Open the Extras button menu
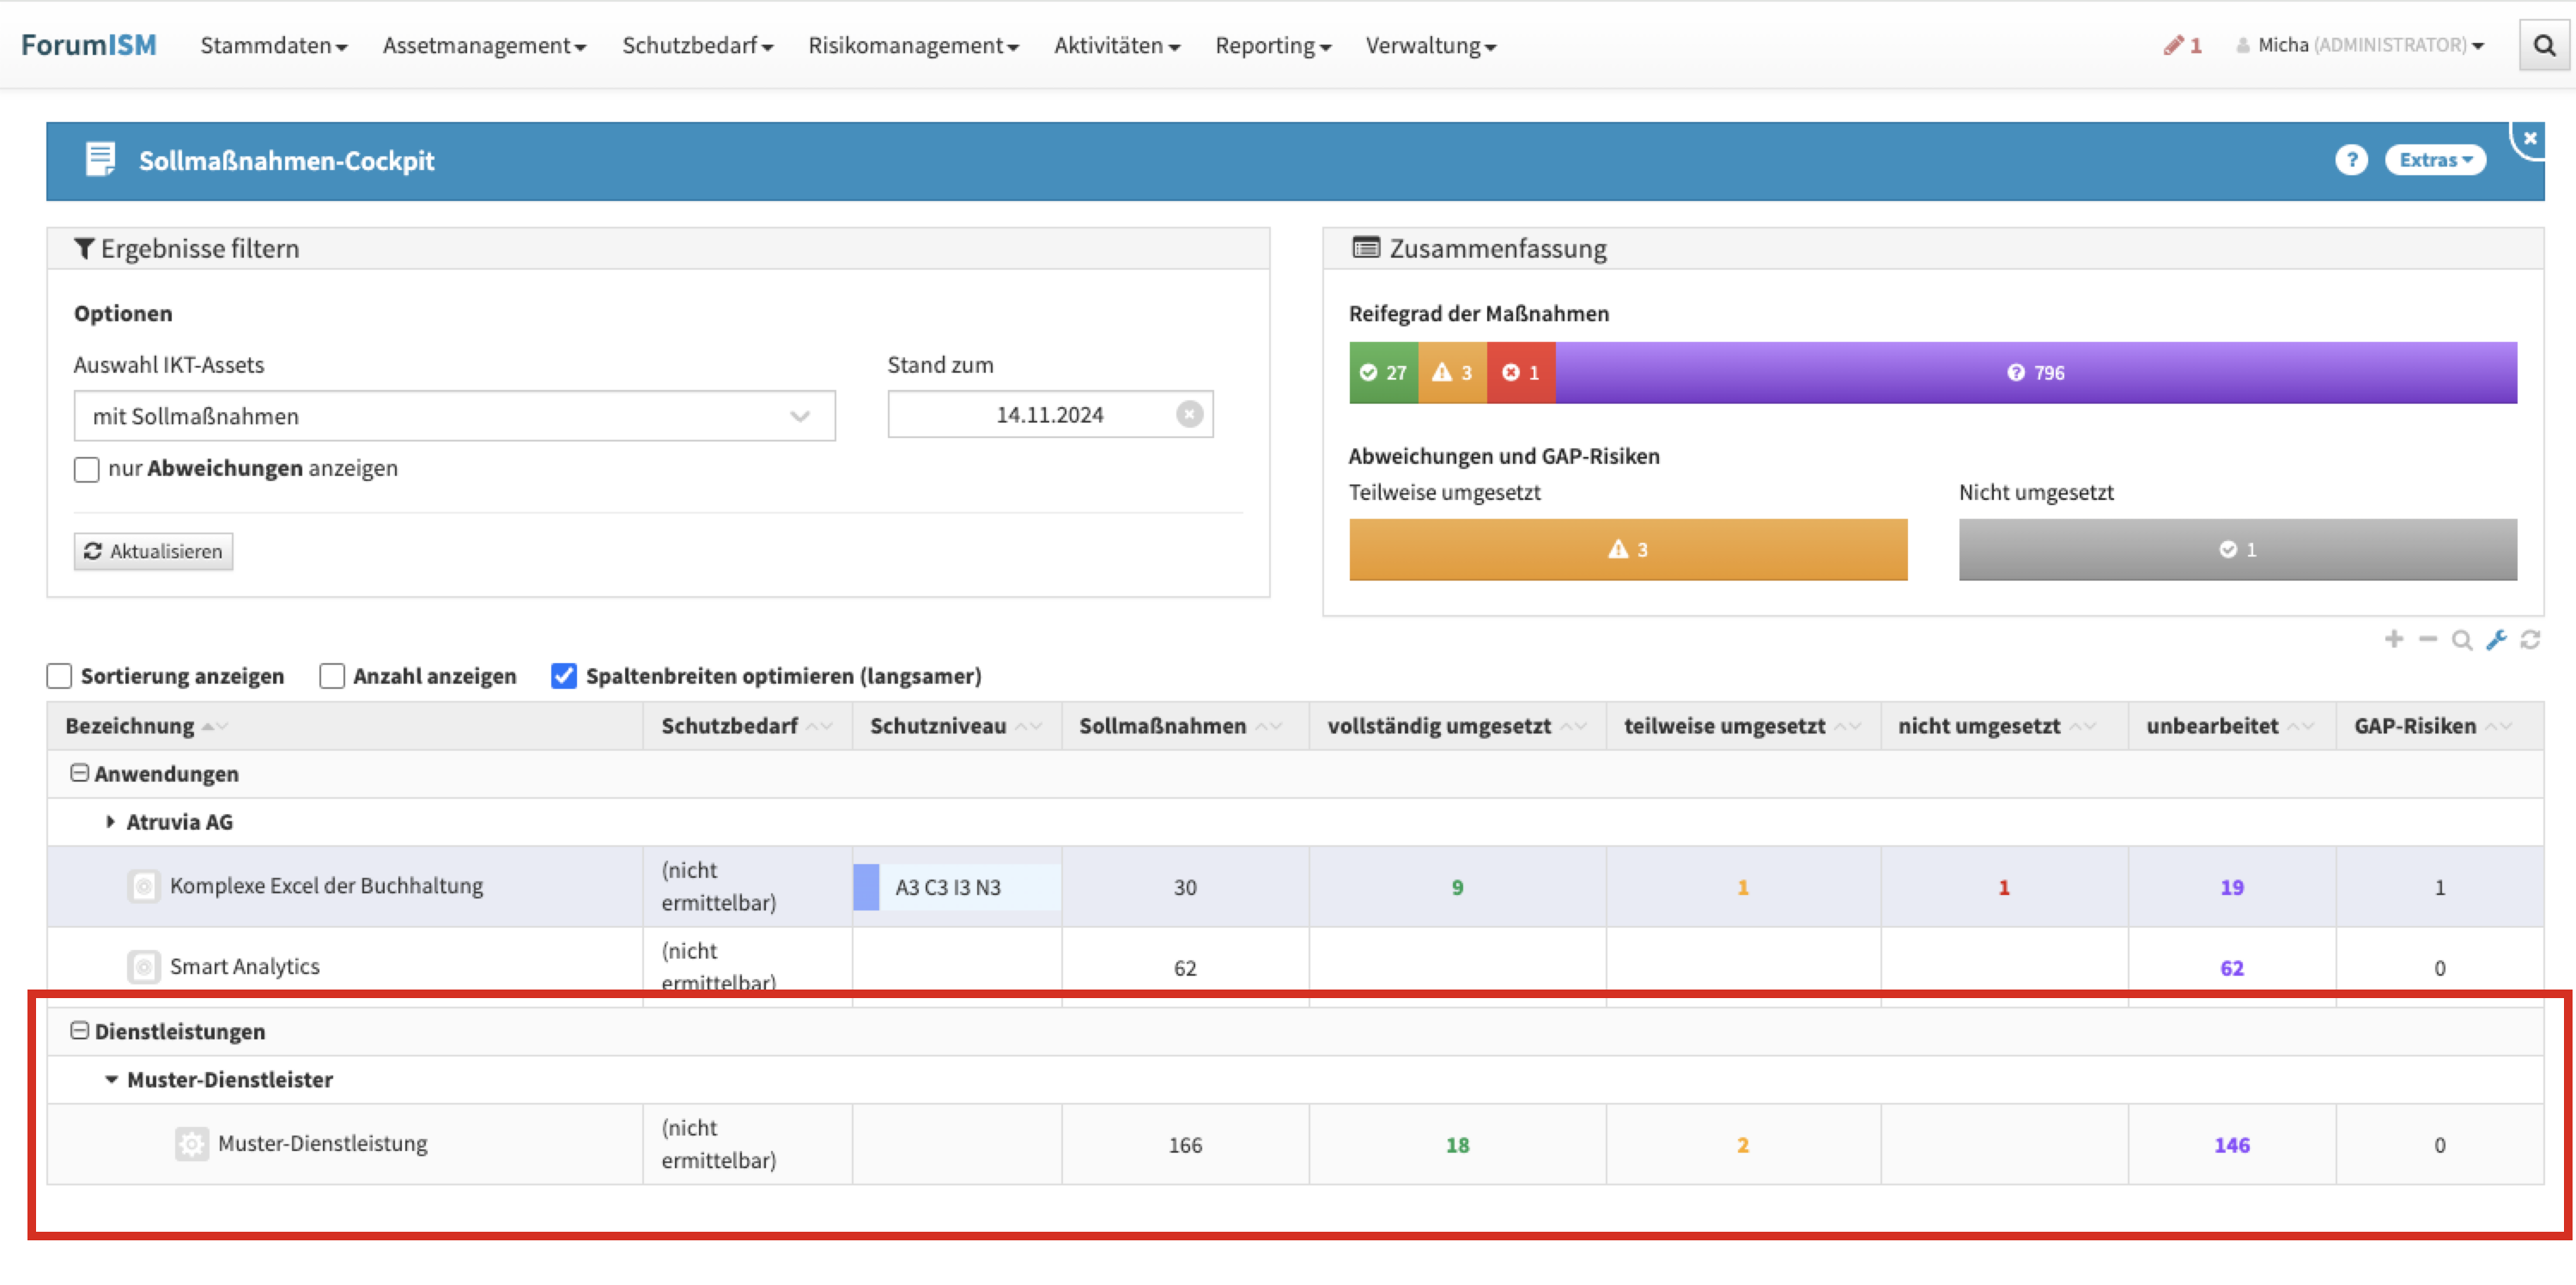 point(2434,160)
